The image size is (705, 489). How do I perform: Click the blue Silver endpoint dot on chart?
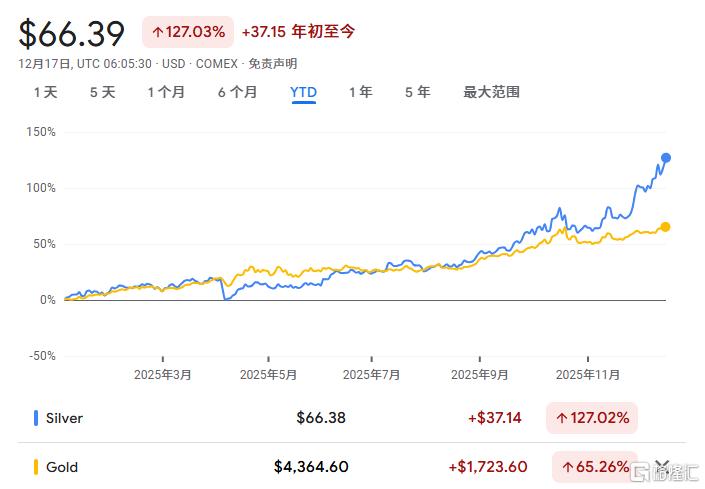click(x=666, y=158)
